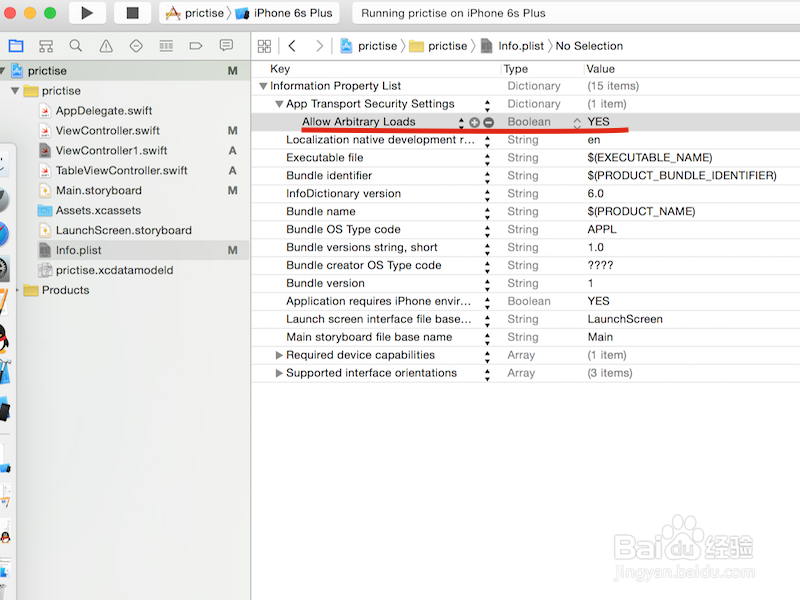Screen dimensions: 800x600
Task: Click the Value column header
Action: (601, 69)
